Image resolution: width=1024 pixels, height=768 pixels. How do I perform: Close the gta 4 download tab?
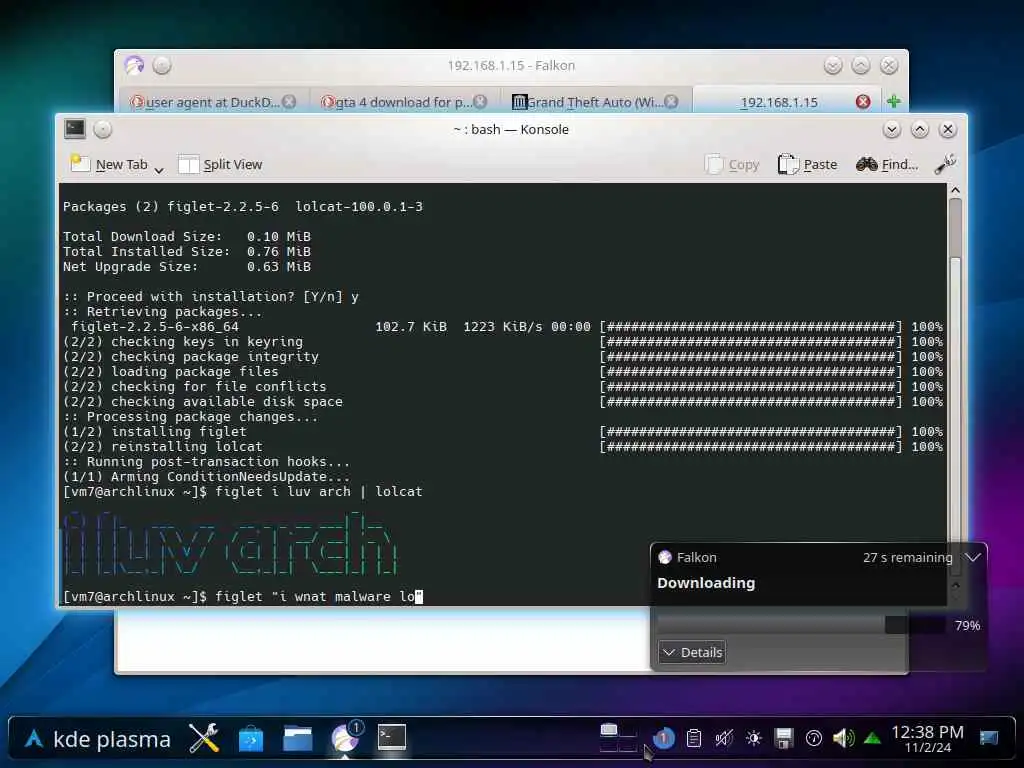(x=480, y=102)
